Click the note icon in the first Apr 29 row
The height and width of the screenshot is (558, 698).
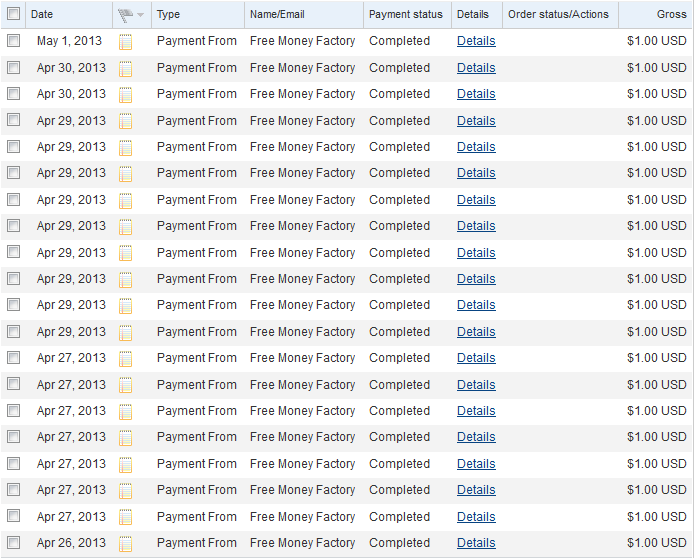pyautogui.click(x=126, y=121)
